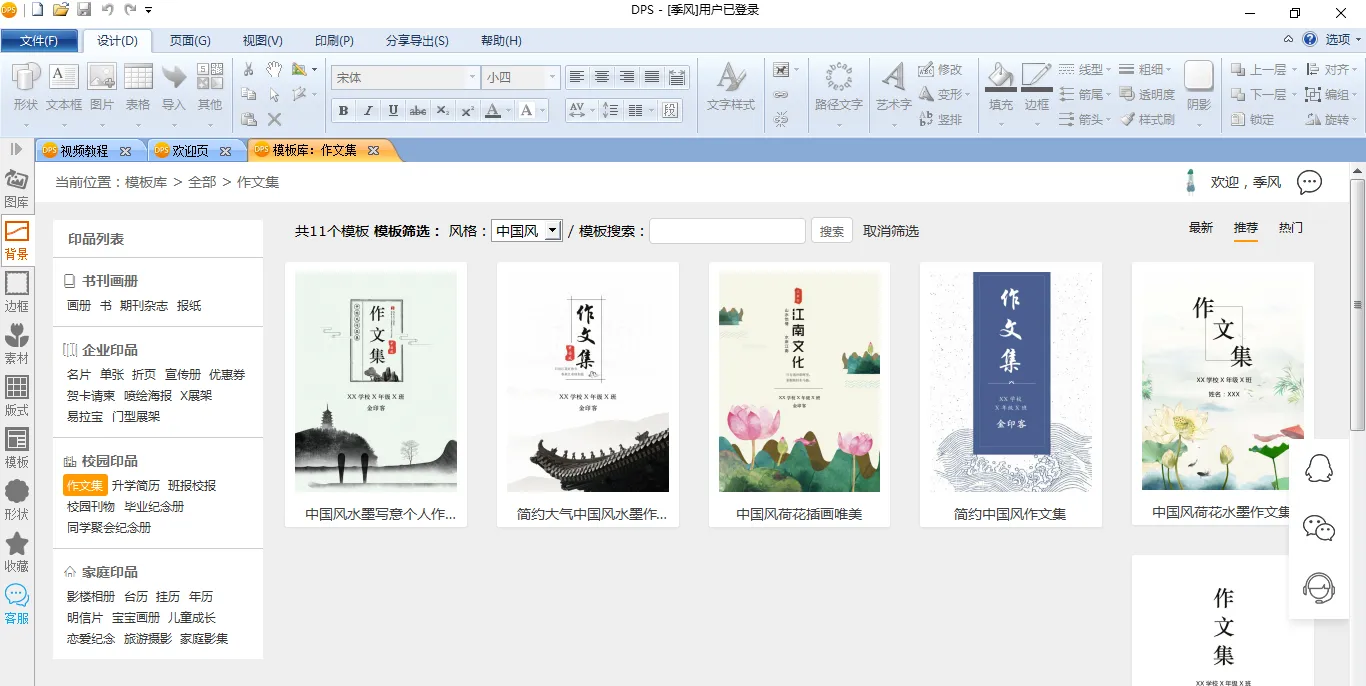Screen dimensions: 1366x686
Task: Expand the 小四 font size dropdown
Action: (551, 77)
